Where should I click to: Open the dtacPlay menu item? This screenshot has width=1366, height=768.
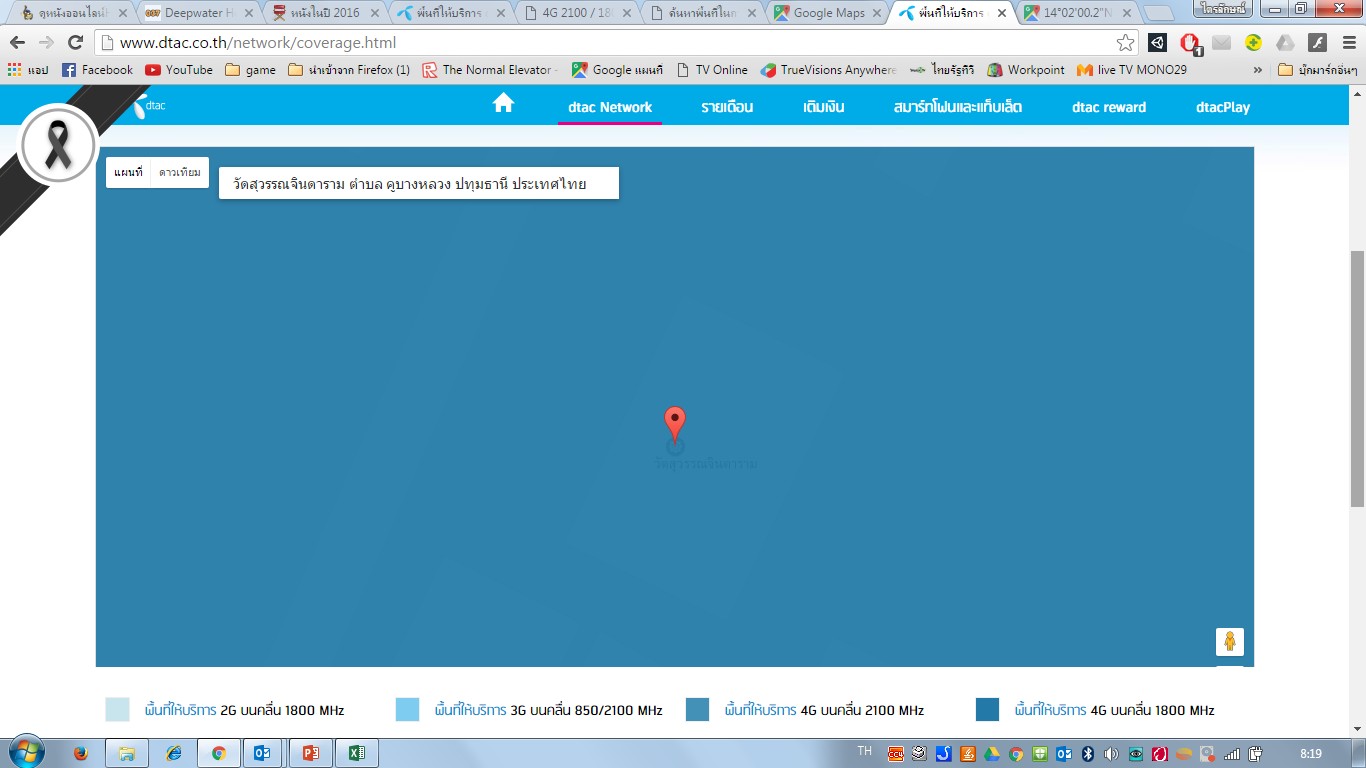(1223, 107)
